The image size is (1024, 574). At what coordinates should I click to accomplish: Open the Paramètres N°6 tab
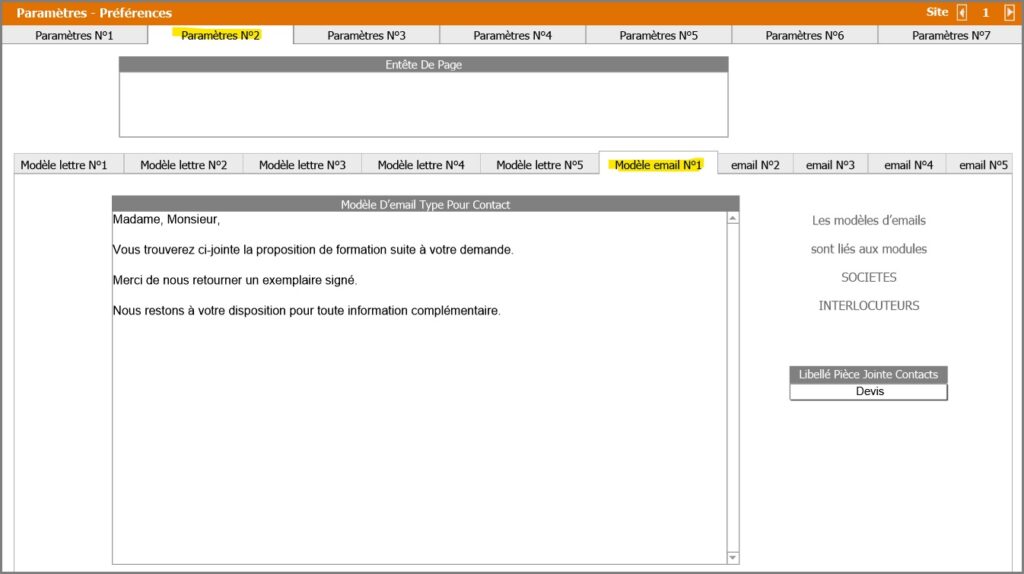[805, 35]
